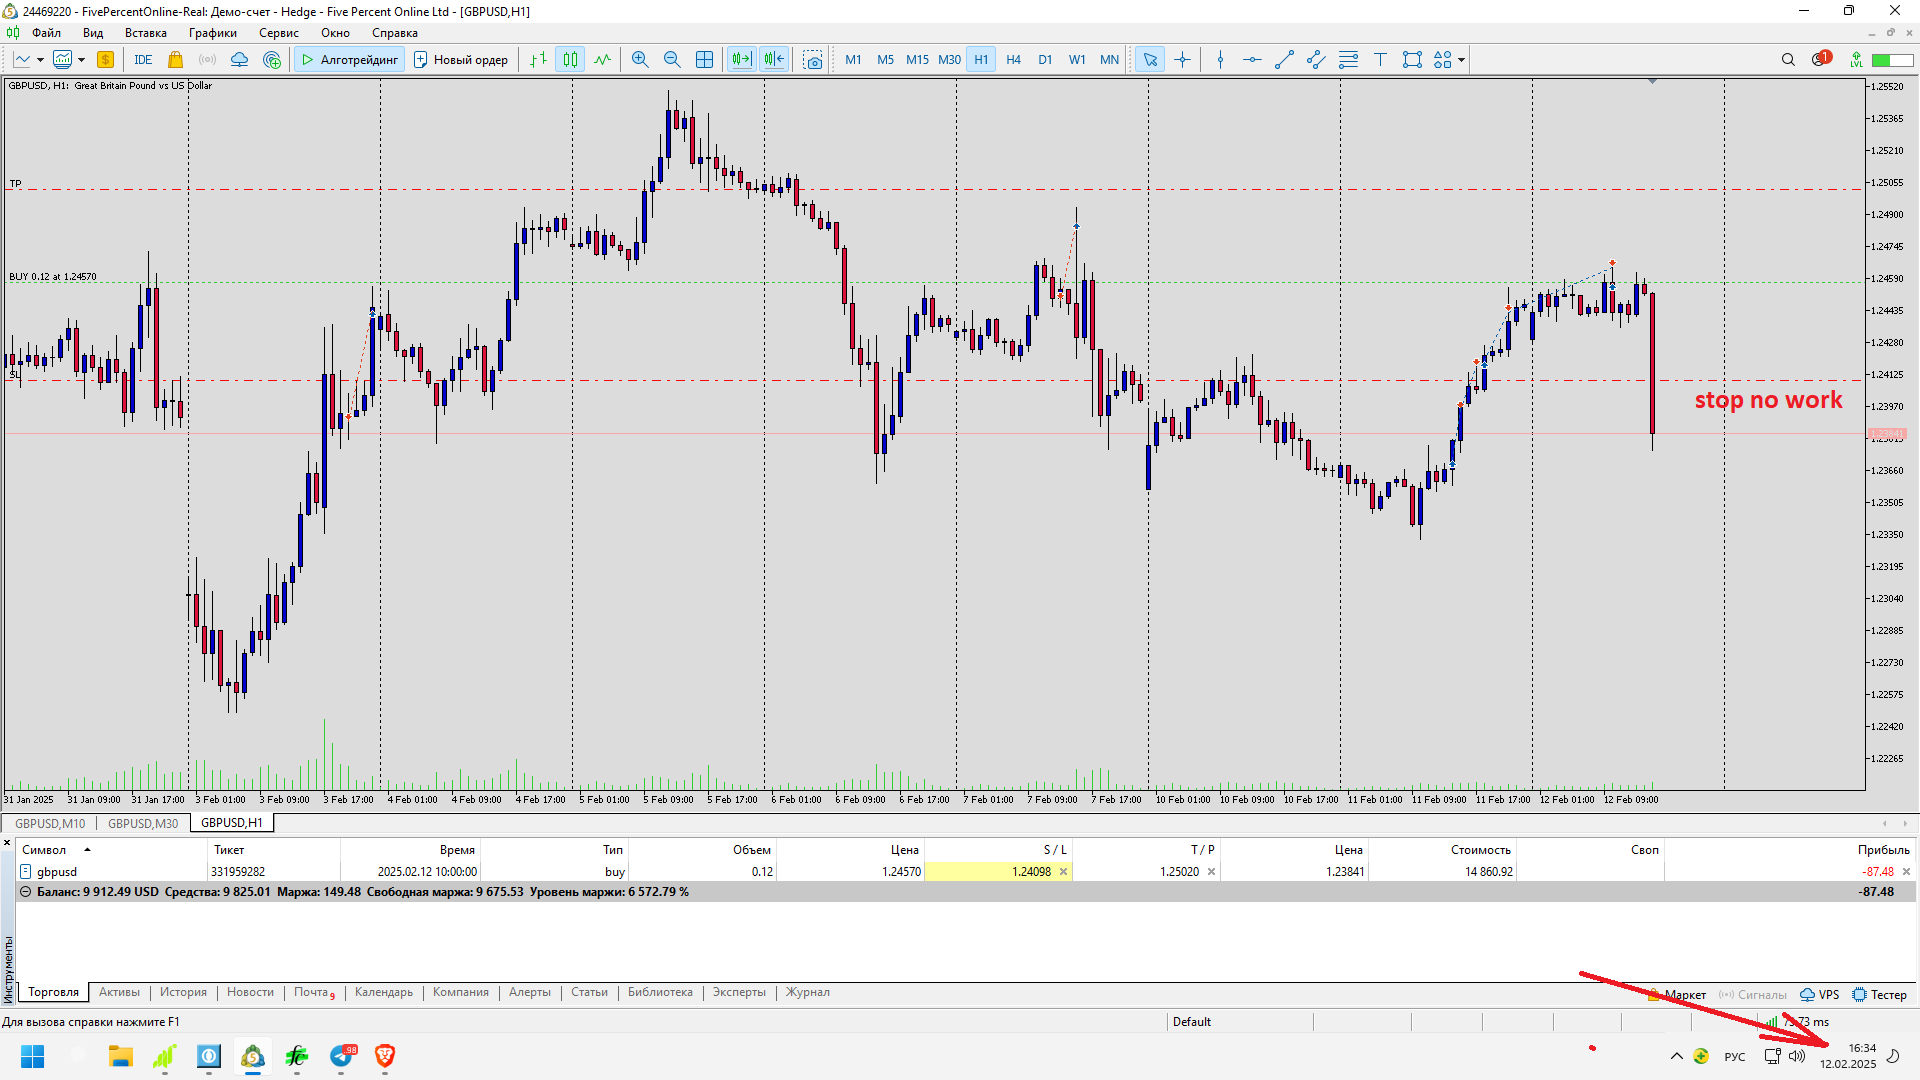The image size is (1920, 1080).
Task: Toggle the Алготрейдинг button
Action: tap(349, 60)
